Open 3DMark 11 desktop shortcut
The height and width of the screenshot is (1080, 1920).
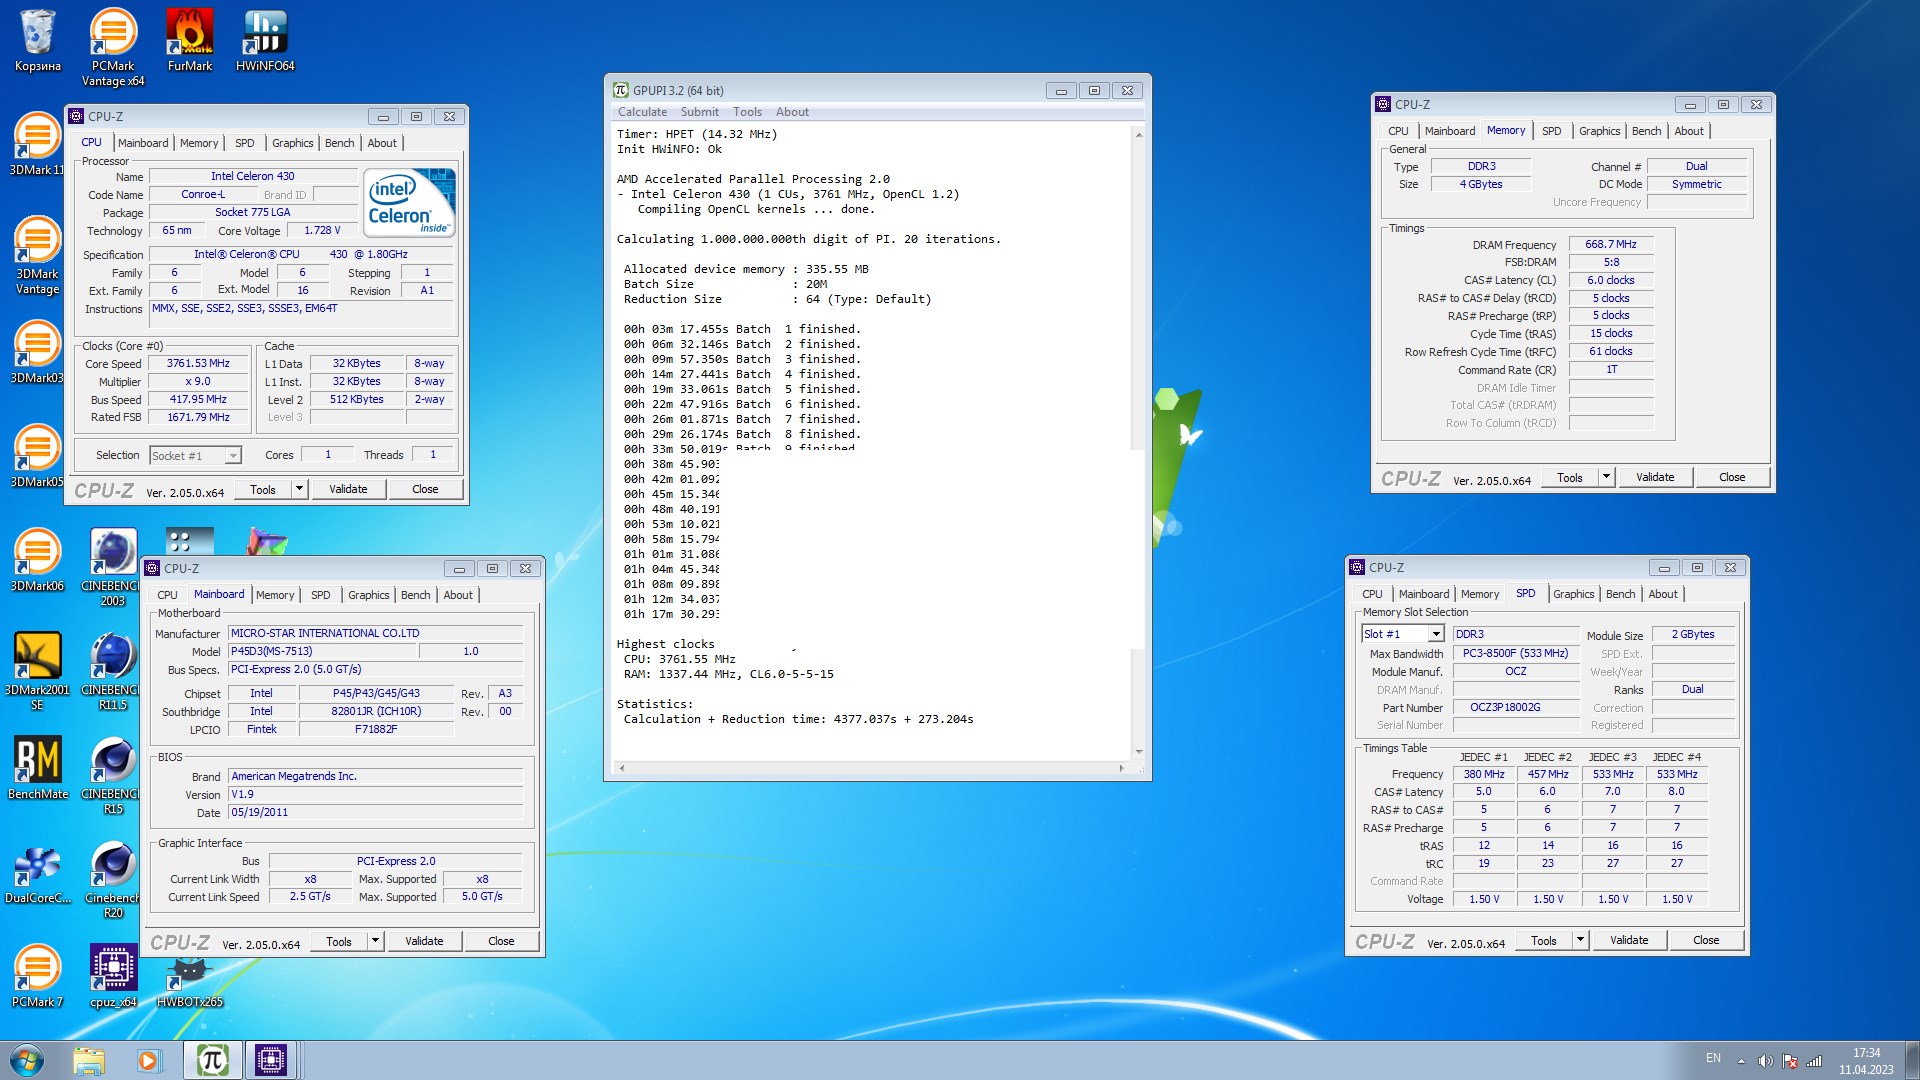coord(37,145)
